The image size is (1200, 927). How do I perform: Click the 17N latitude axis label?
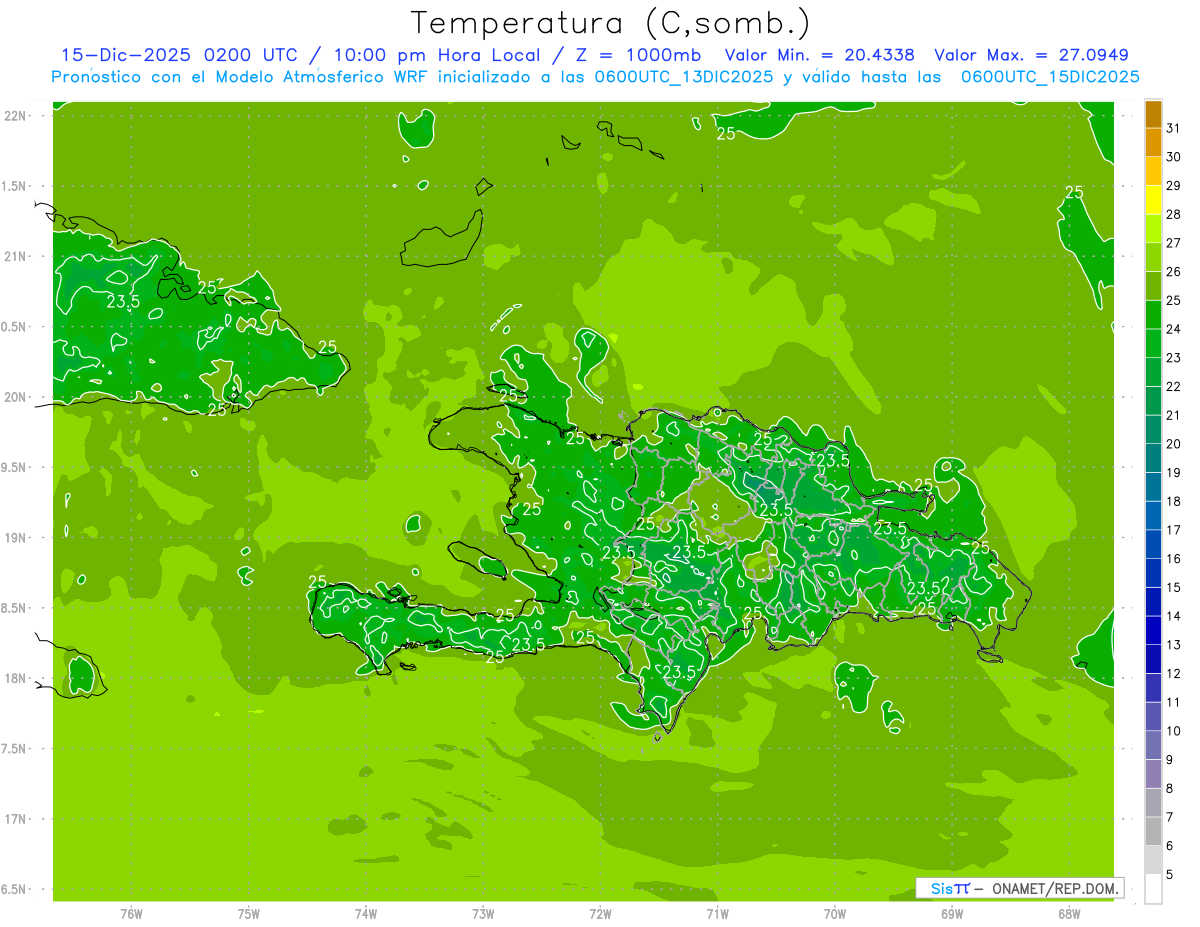tap(16, 819)
